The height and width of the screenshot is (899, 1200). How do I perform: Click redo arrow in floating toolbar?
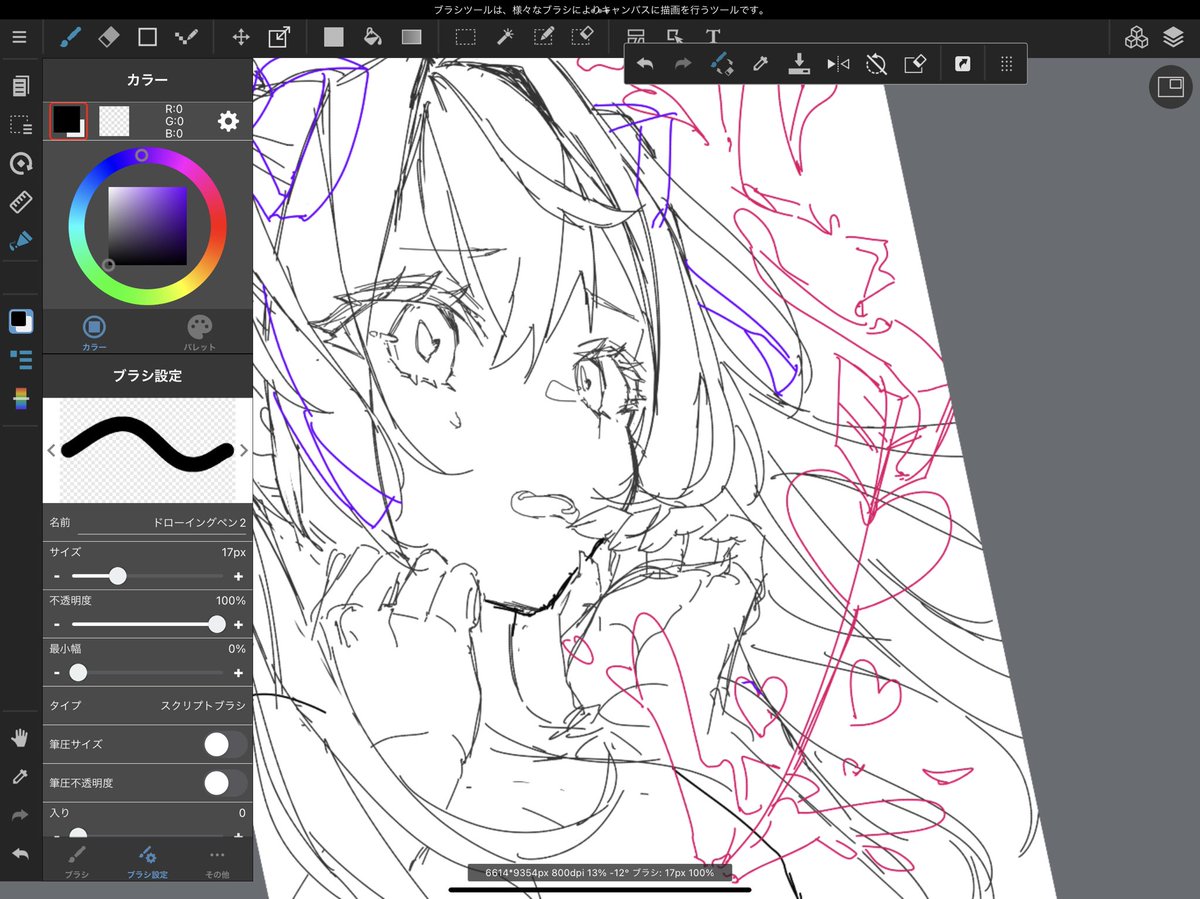click(x=683, y=63)
